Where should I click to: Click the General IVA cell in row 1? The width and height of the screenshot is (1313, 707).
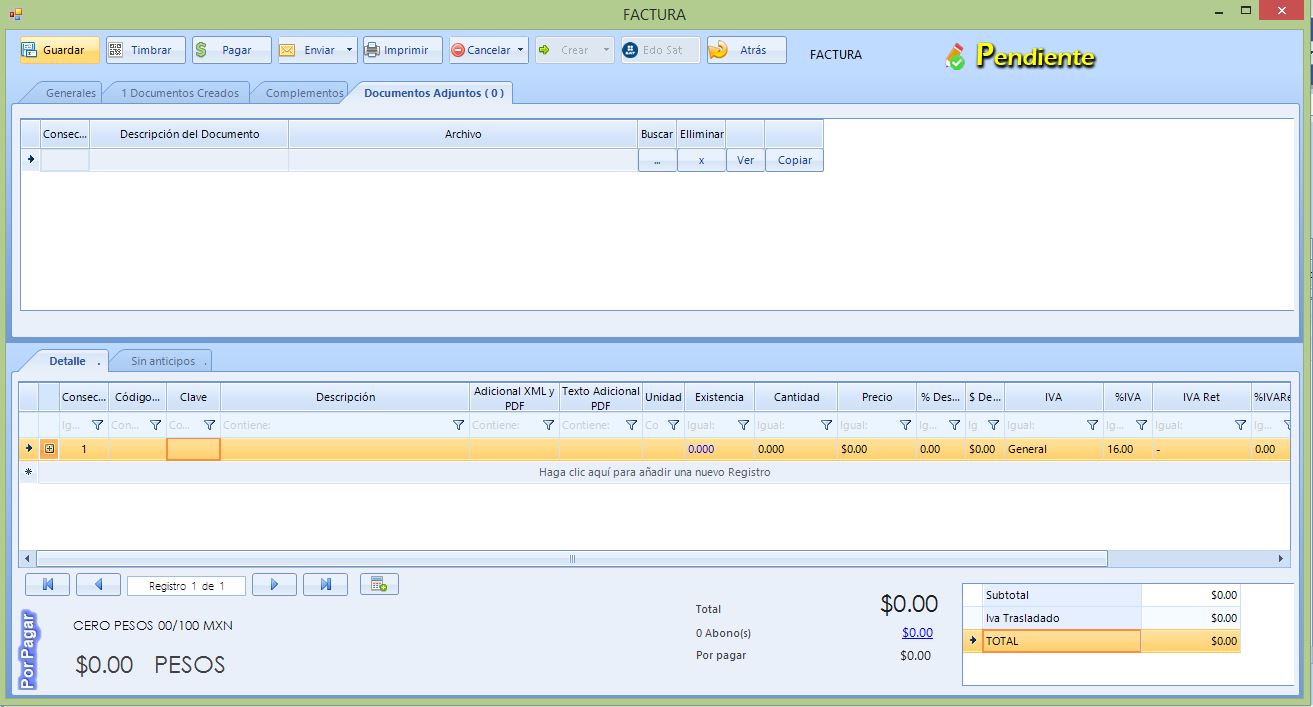1054,449
